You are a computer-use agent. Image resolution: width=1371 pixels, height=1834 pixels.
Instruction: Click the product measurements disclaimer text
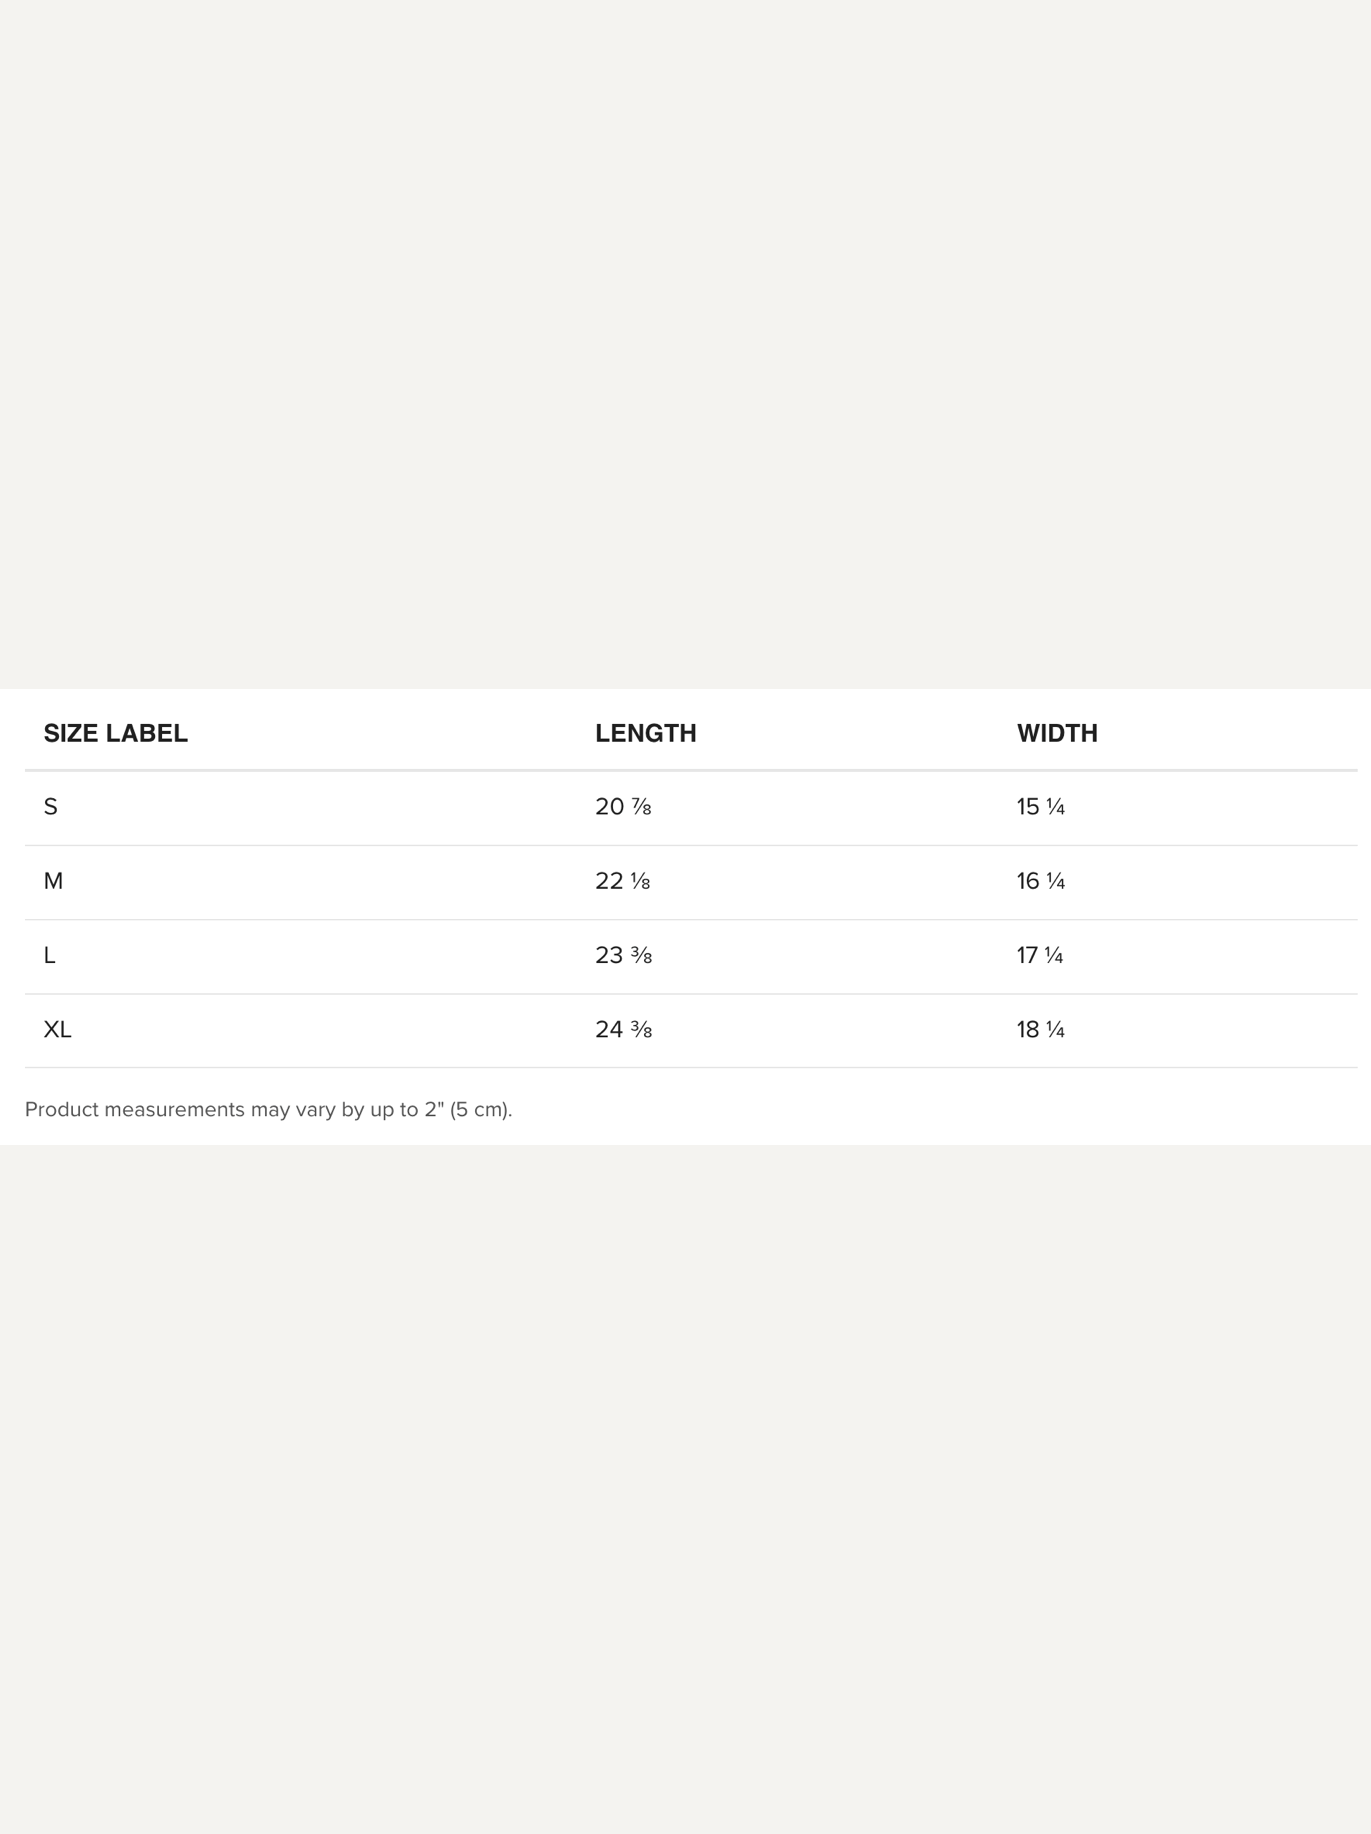click(x=268, y=1109)
